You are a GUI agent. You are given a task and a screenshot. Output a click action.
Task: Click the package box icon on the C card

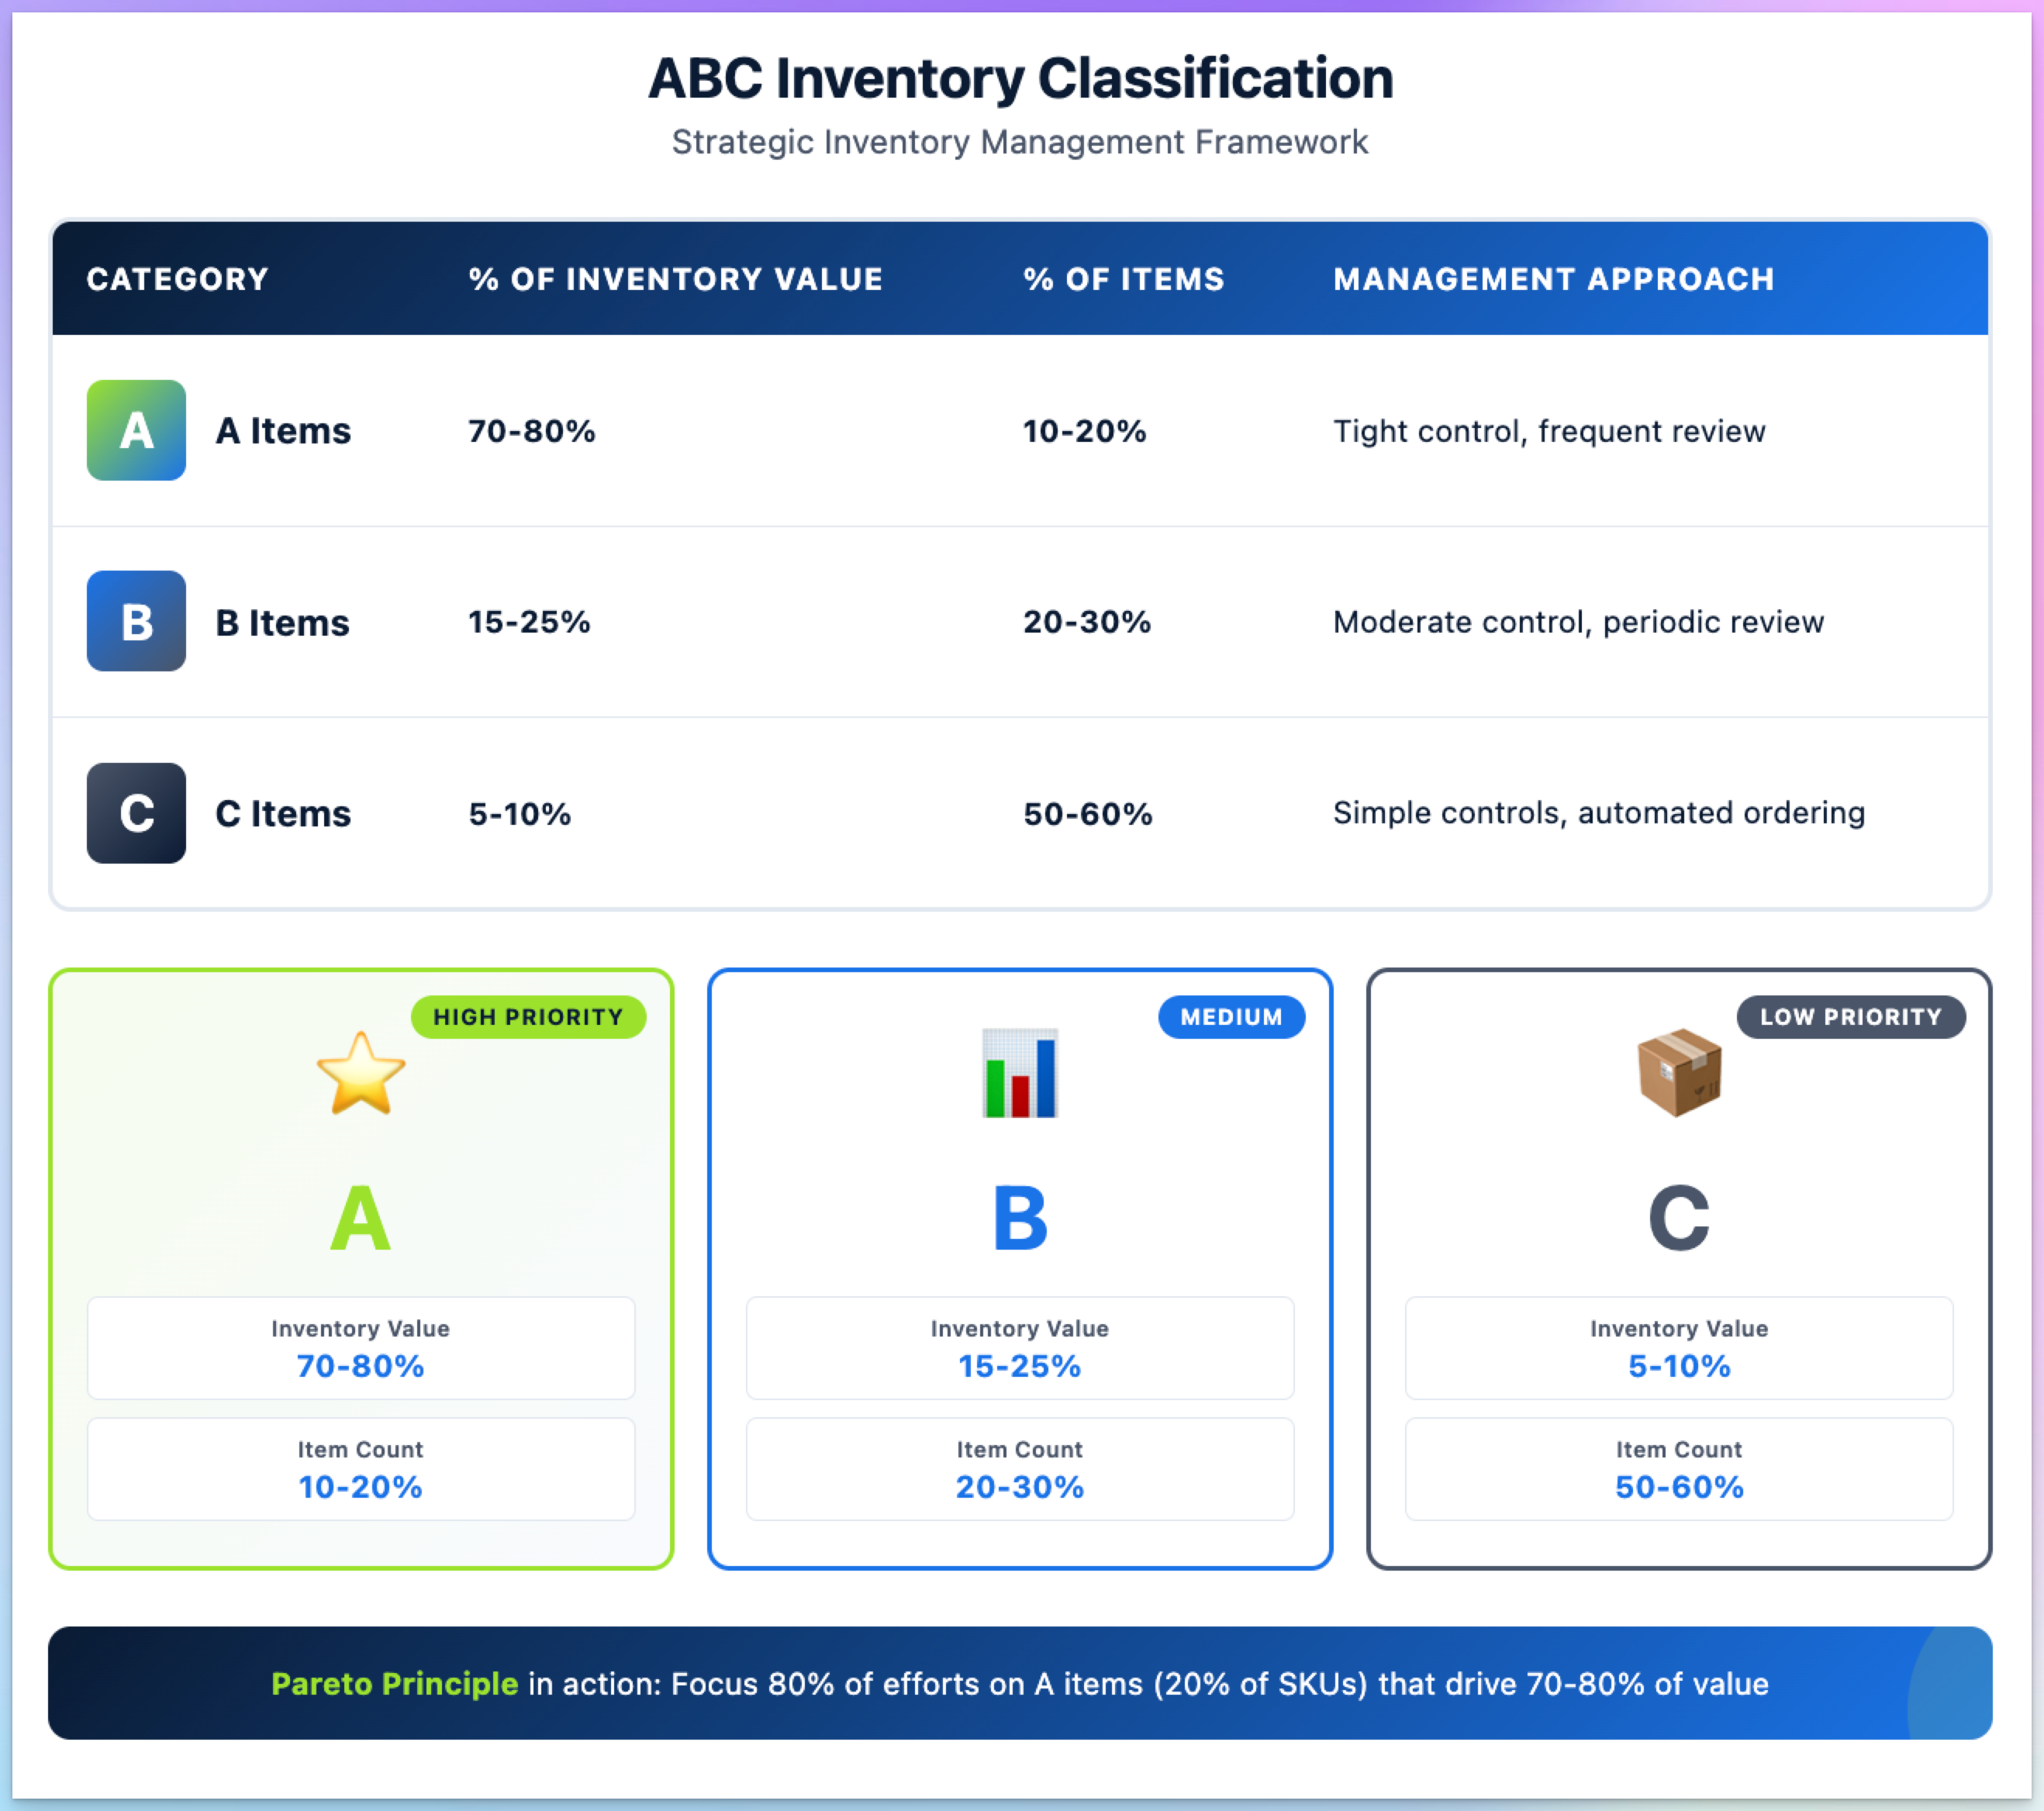[x=1678, y=1072]
